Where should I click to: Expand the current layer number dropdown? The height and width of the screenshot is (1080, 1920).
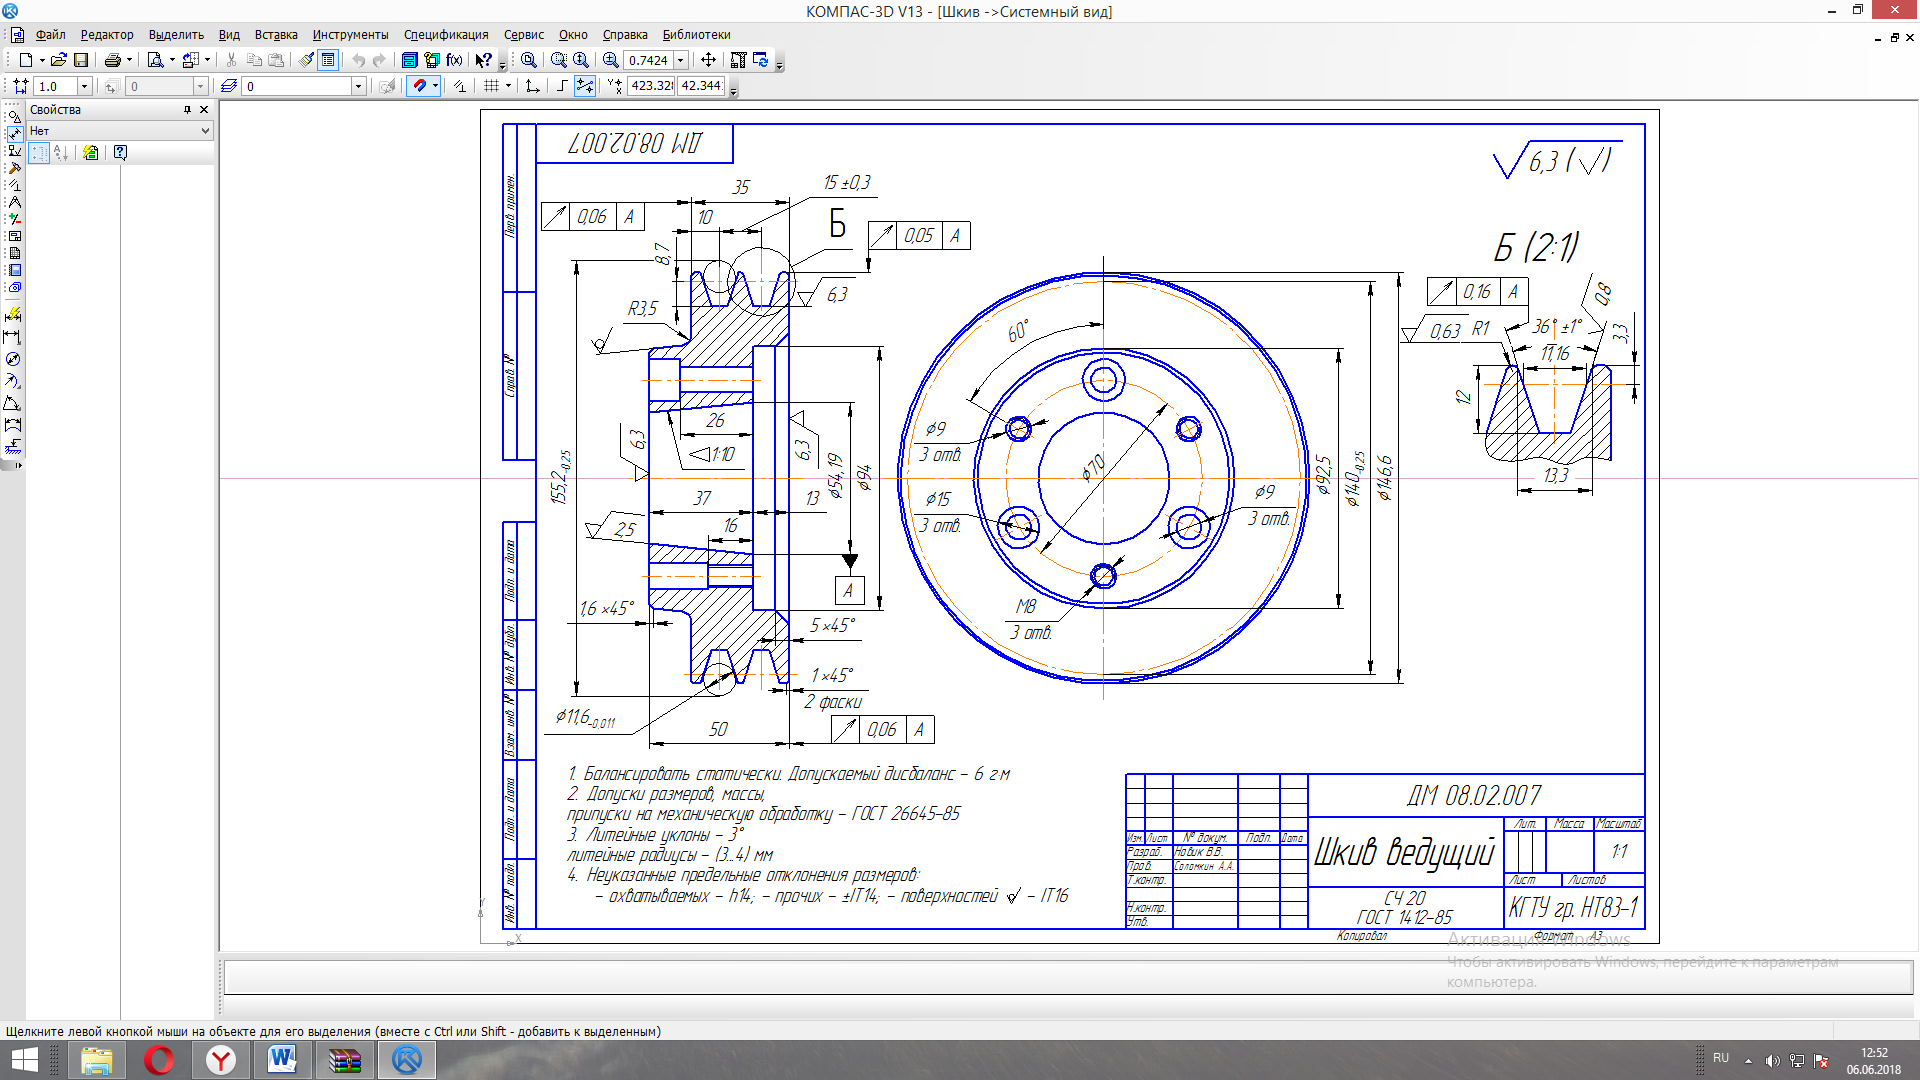(x=358, y=86)
